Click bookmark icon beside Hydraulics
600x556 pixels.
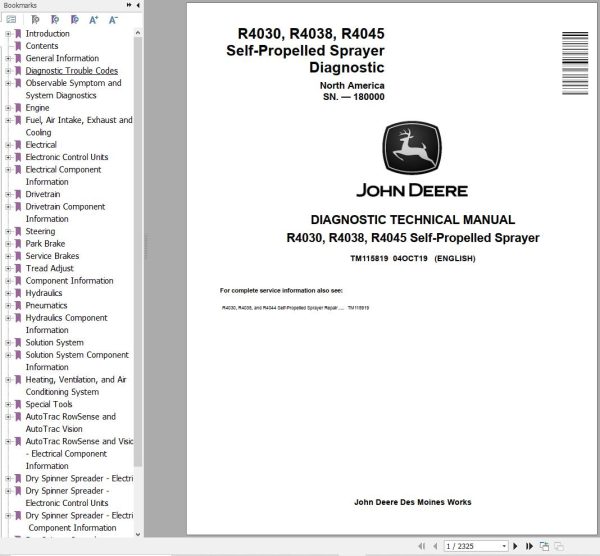point(18,293)
